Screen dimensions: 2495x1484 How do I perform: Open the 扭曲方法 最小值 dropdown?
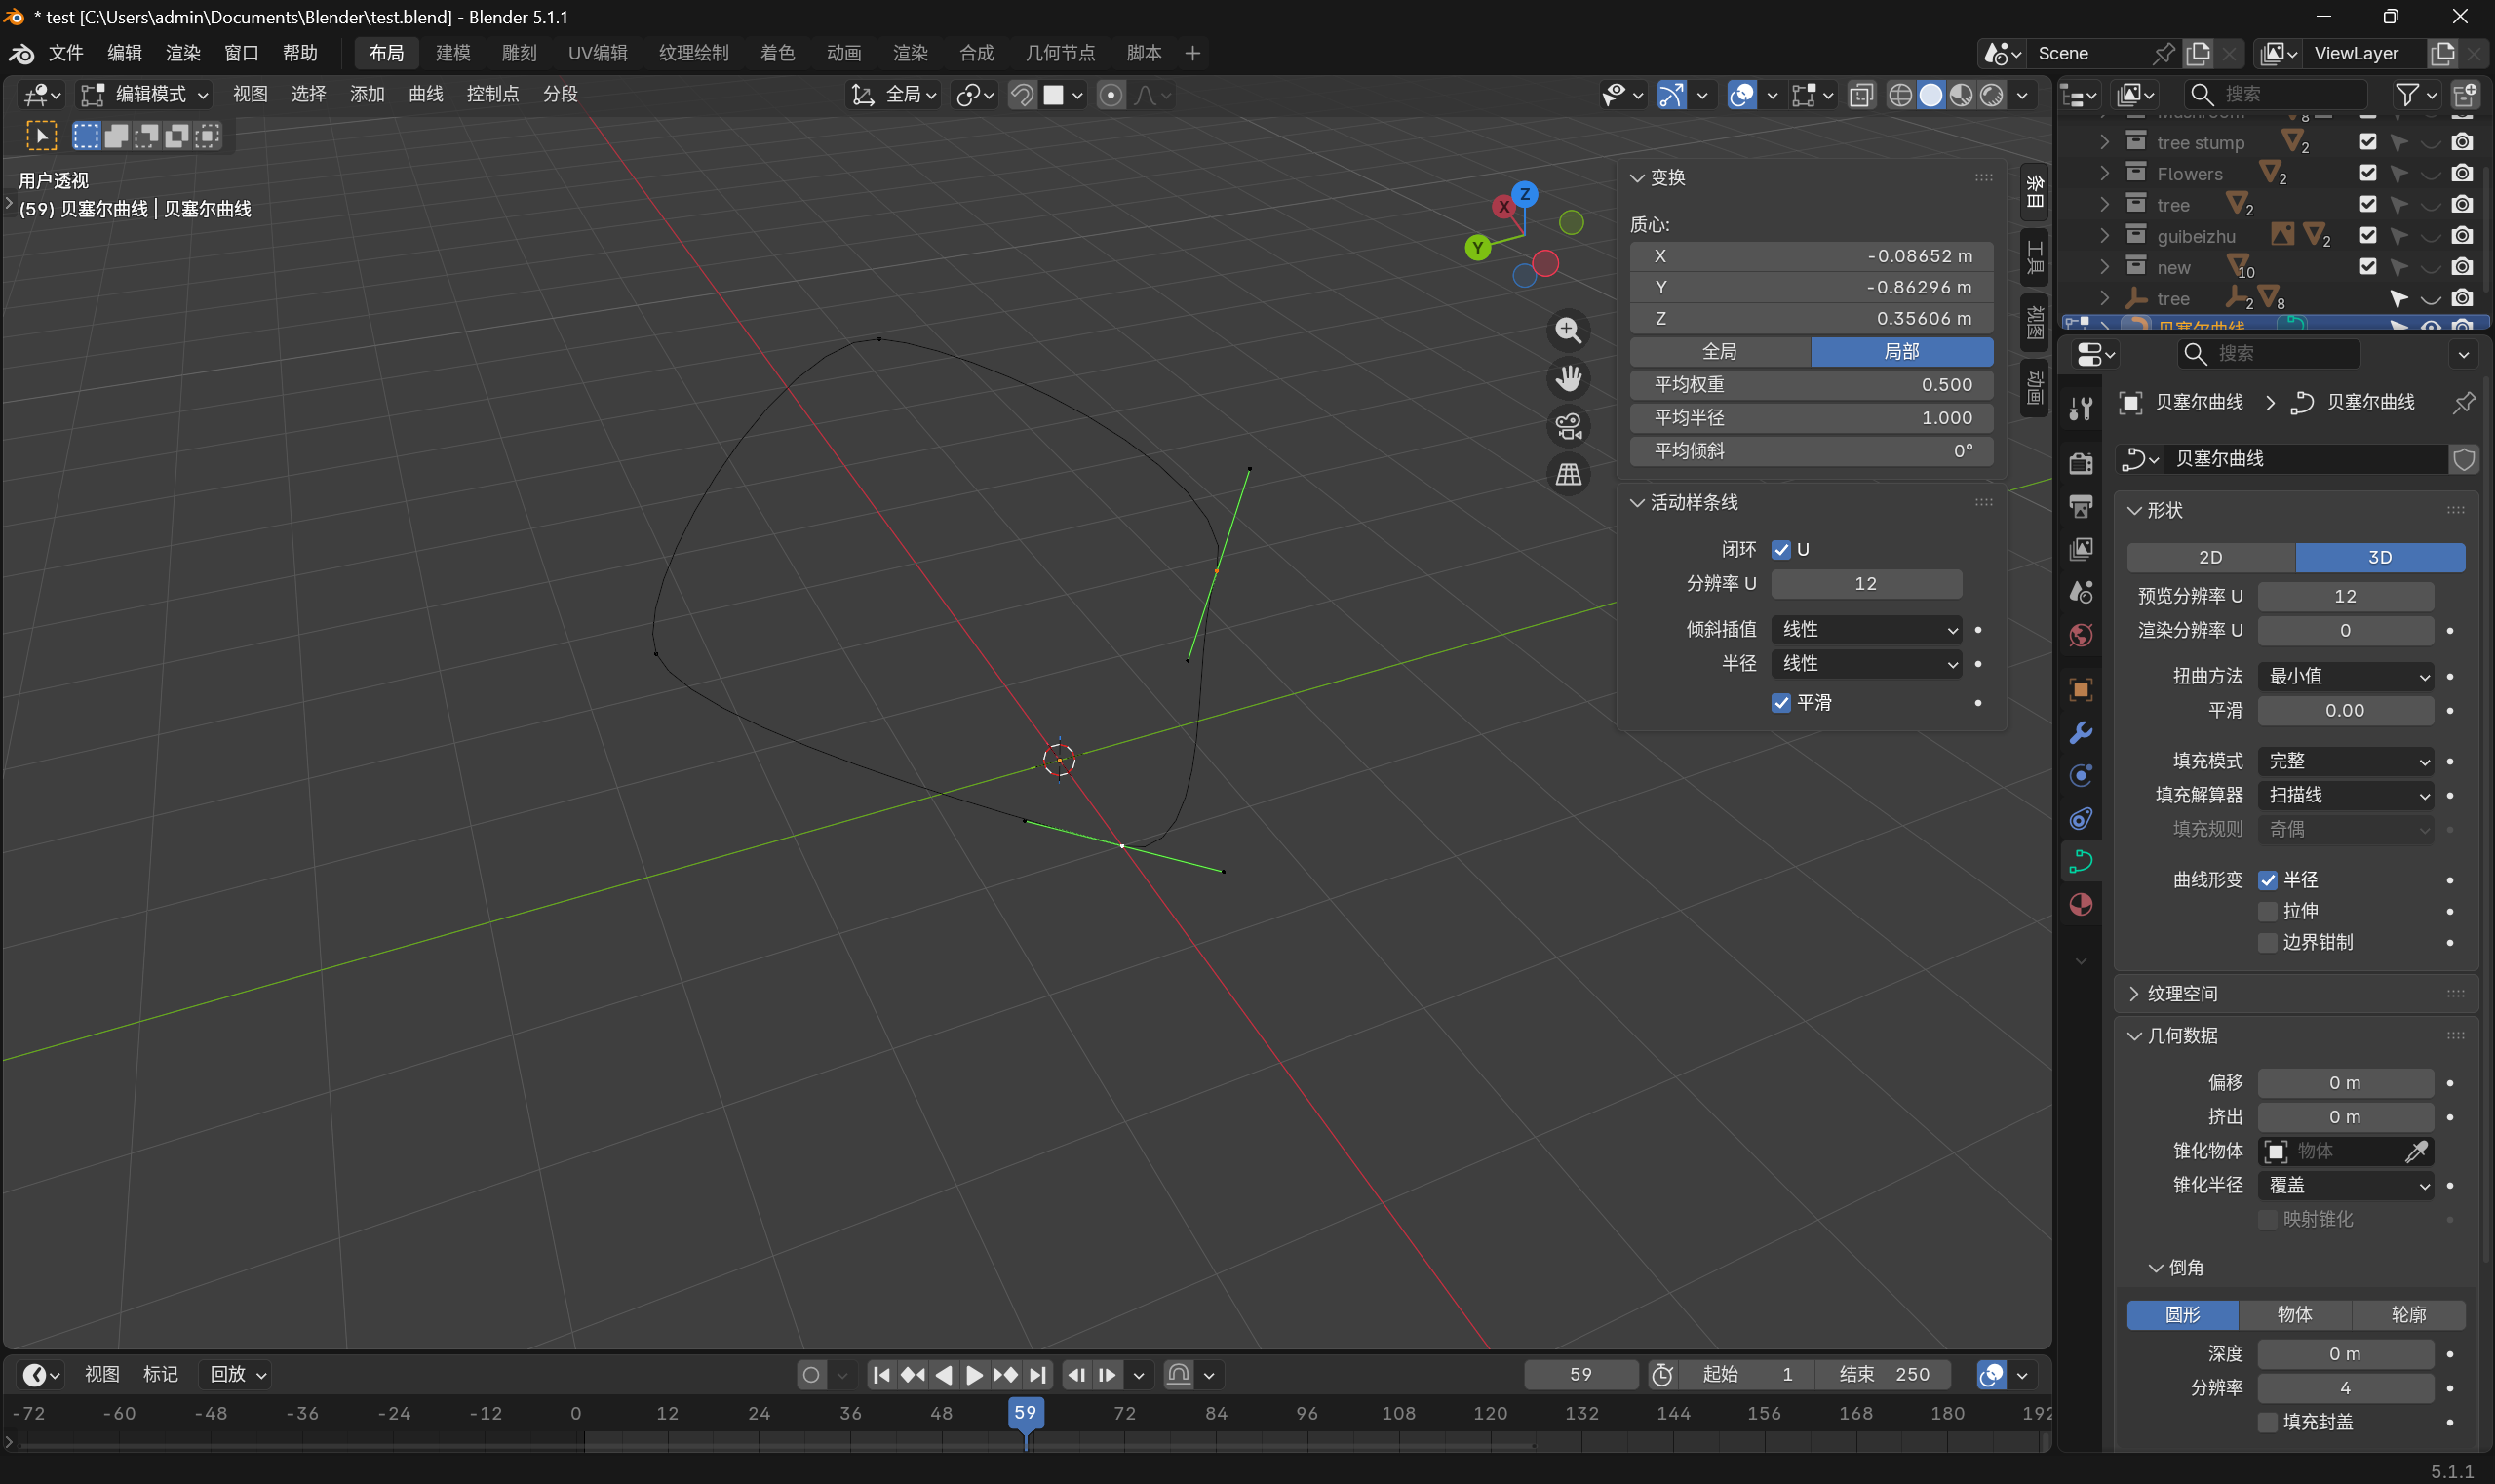[2346, 676]
